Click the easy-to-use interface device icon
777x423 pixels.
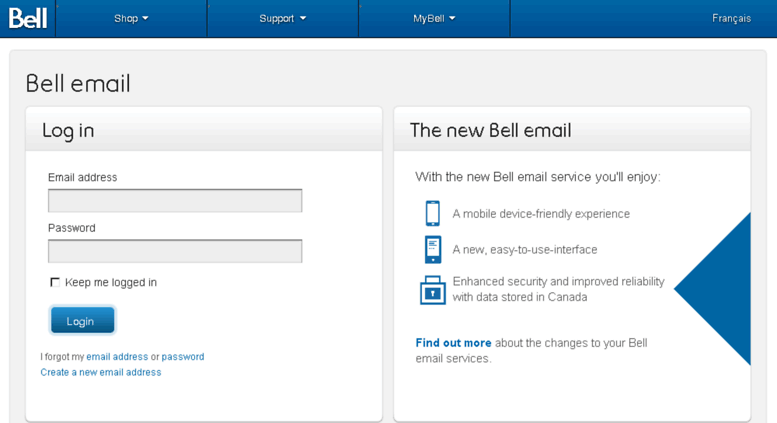point(433,249)
